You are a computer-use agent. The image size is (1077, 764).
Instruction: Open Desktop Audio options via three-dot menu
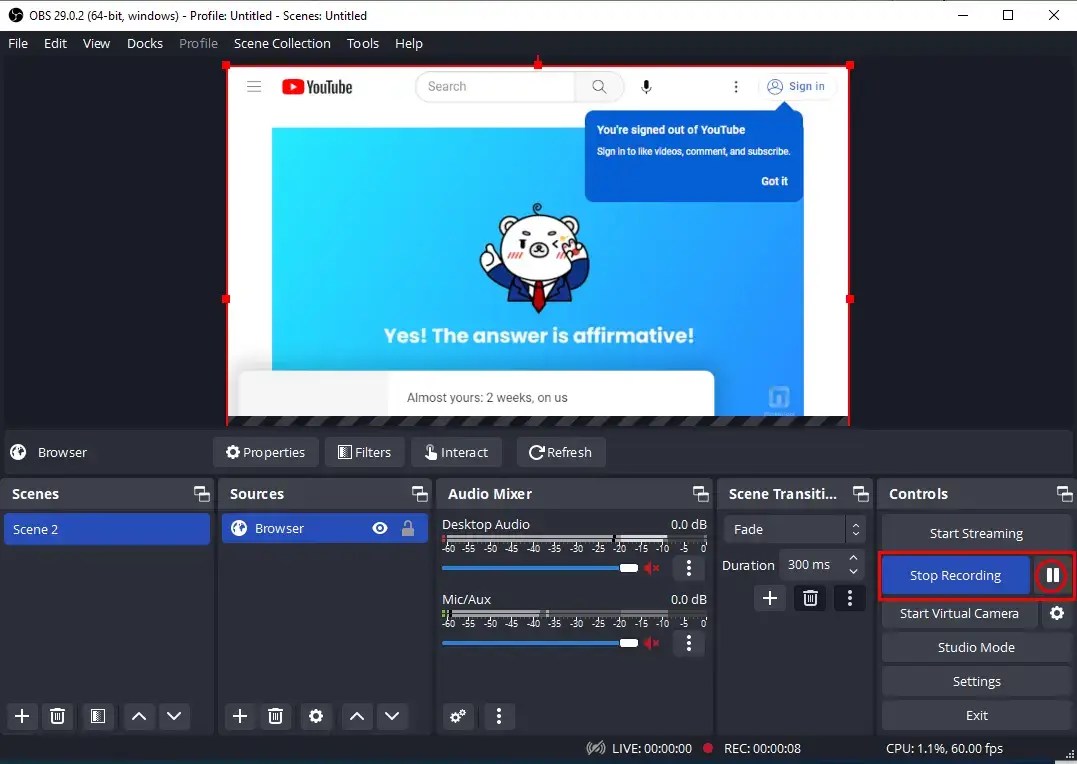688,568
